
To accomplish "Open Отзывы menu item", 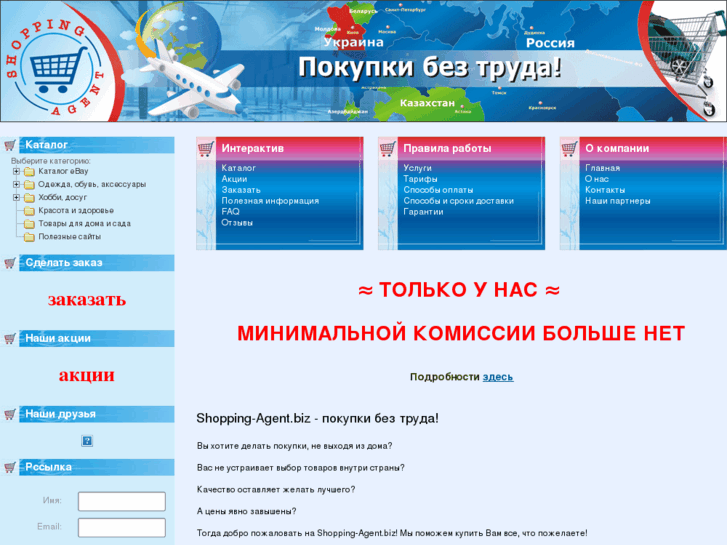I will (237, 223).
